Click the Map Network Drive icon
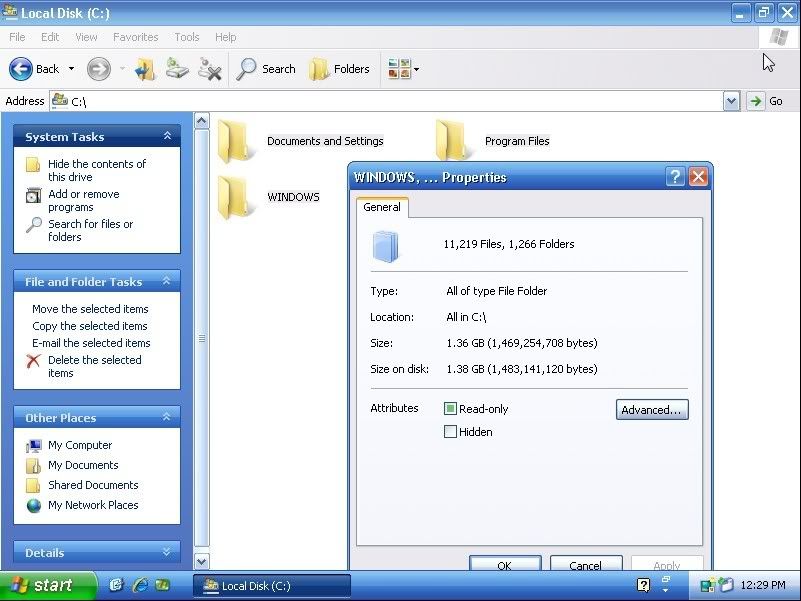The height and width of the screenshot is (601, 801). (x=177, y=69)
